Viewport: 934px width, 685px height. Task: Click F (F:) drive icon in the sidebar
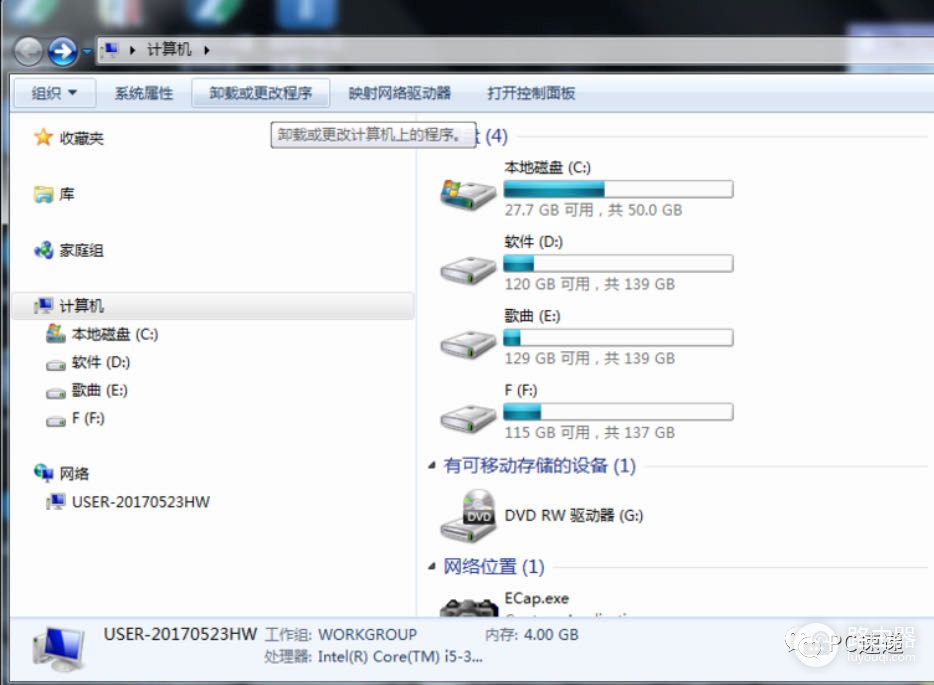point(56,421)
